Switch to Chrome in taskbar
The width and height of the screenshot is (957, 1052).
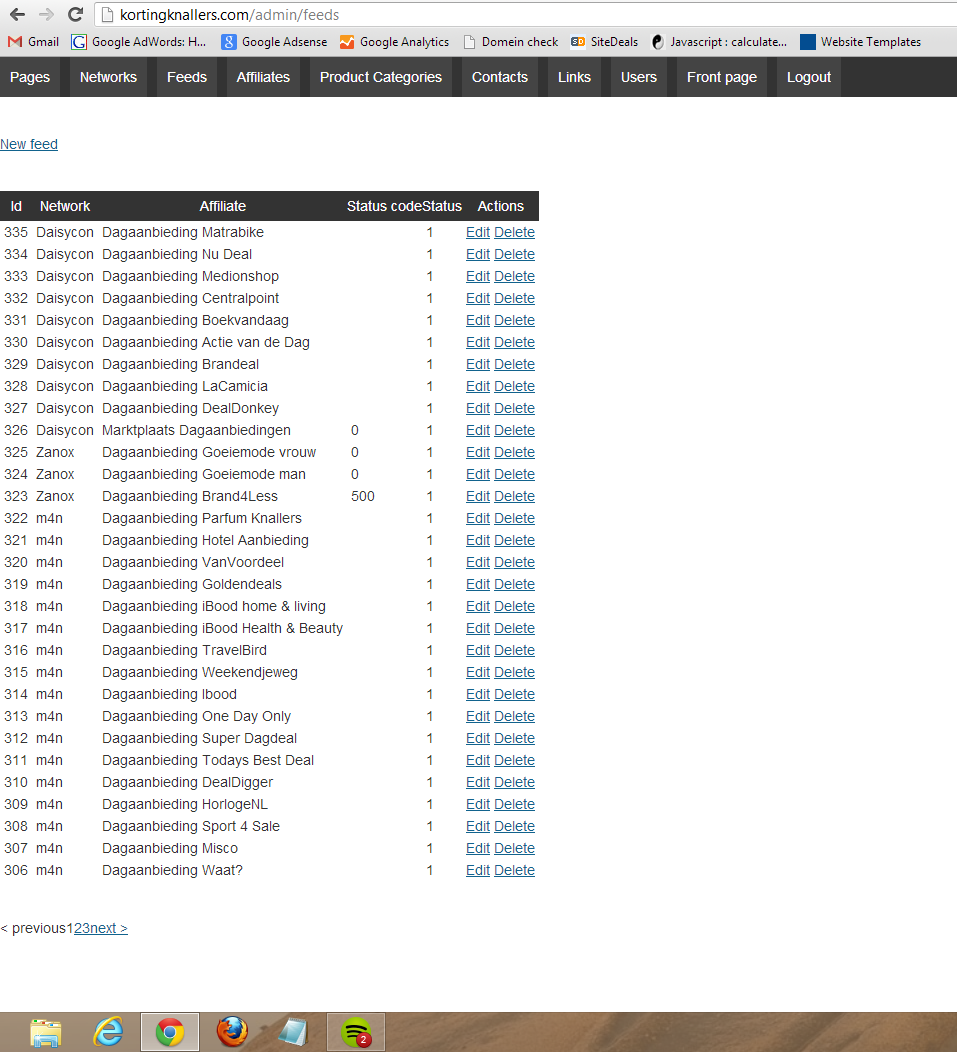point(170,1032)
